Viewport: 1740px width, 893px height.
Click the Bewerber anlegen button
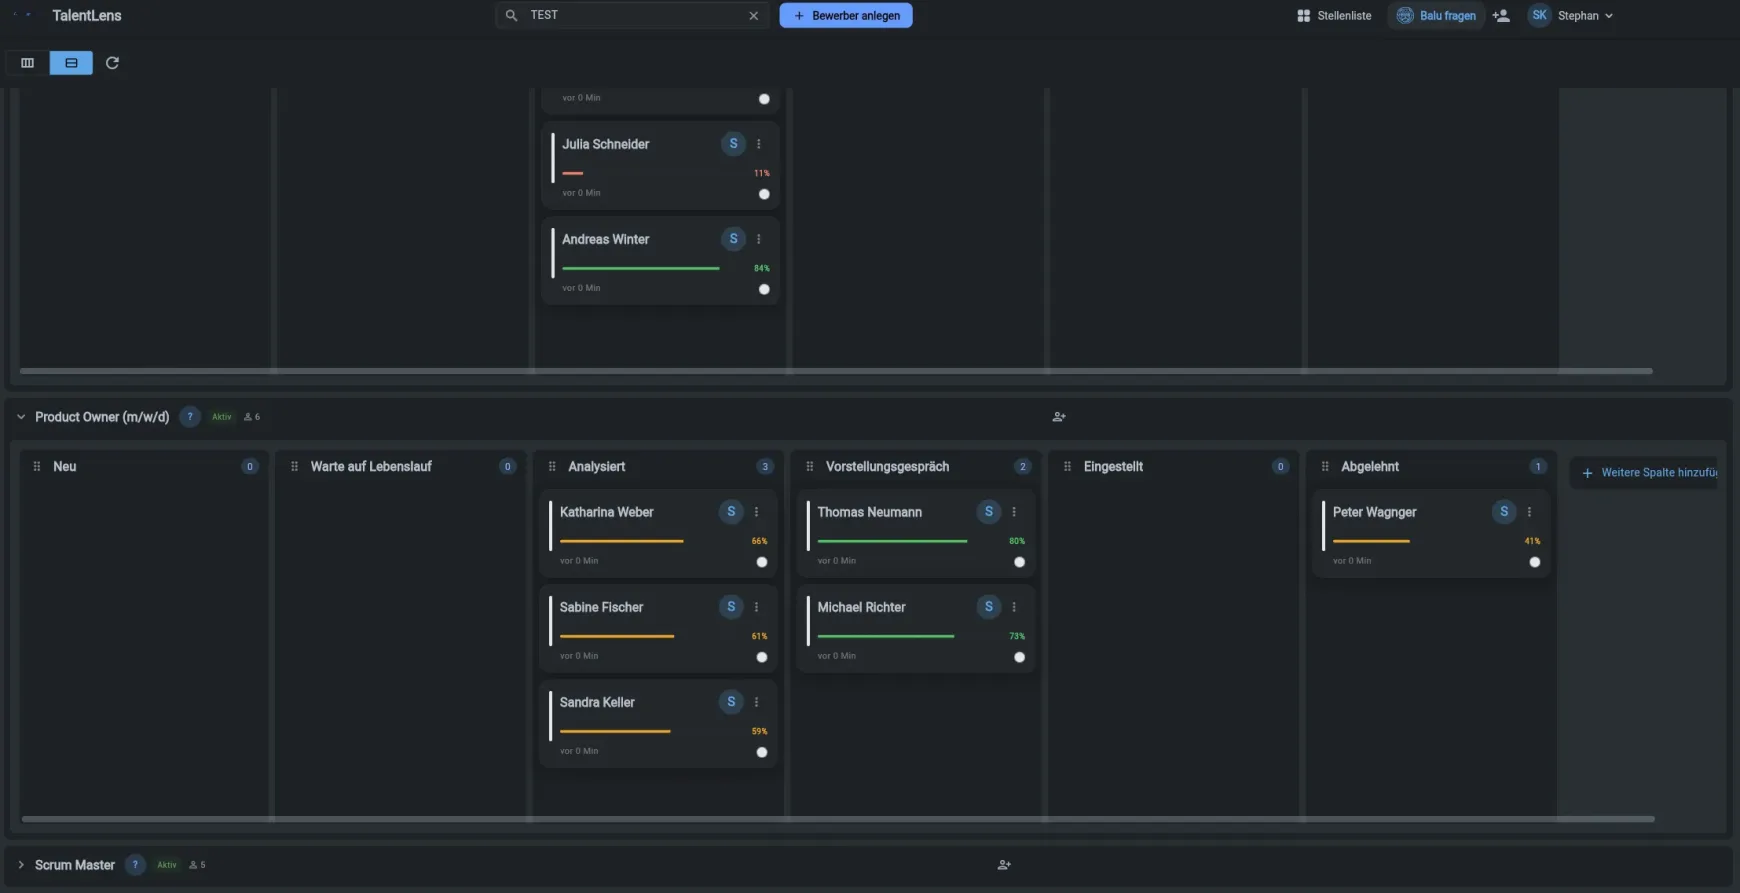(x=846, y=16)
